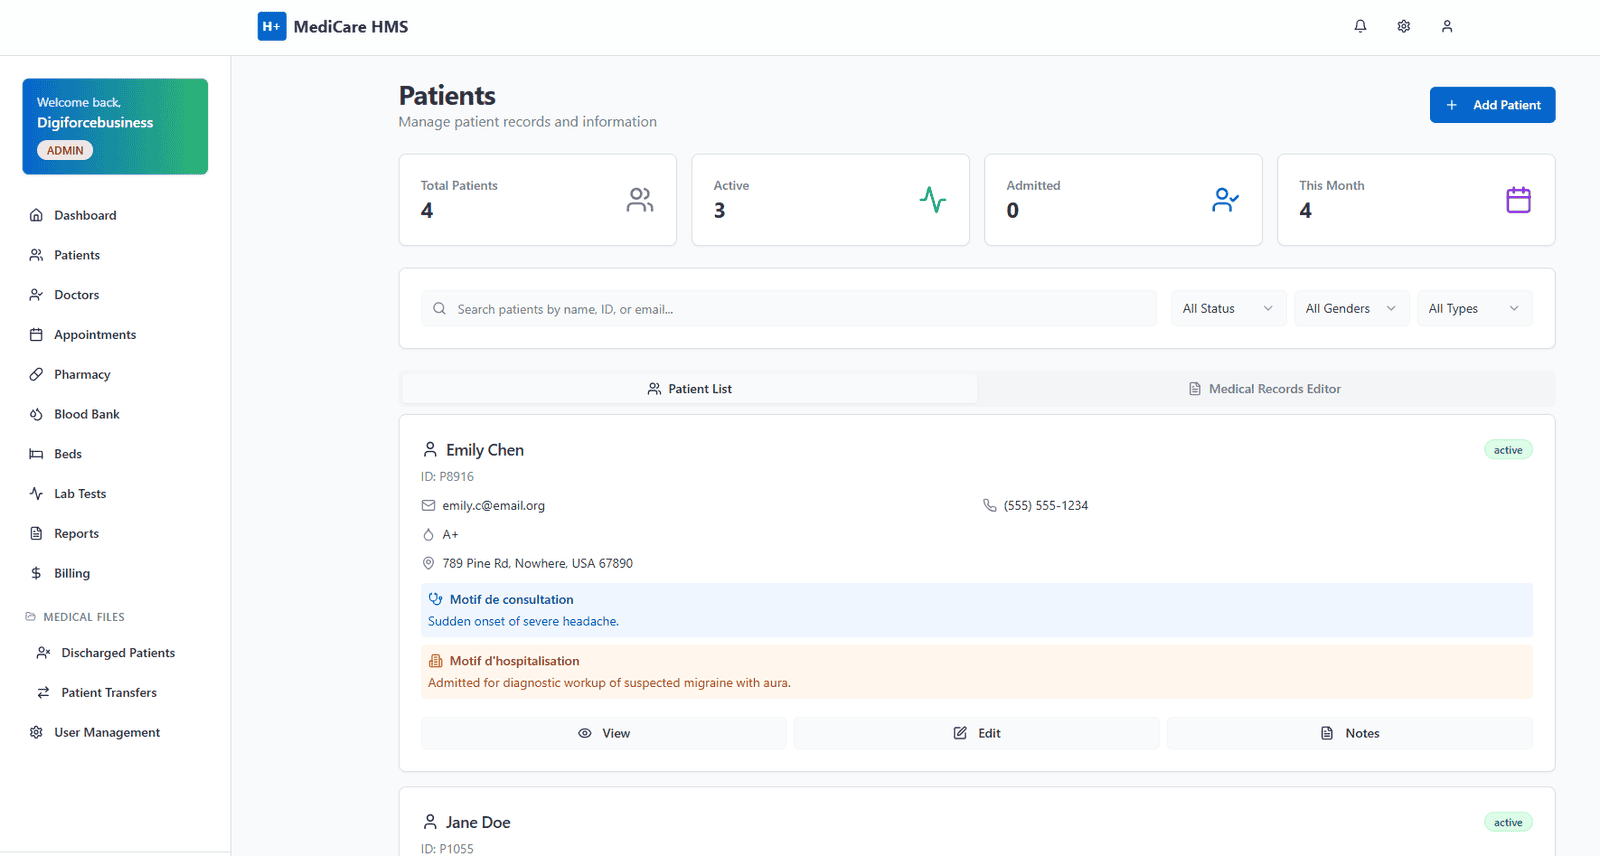Screen dimensions: 1600x856
Task: Switch to the Medical Records Editor tab
Action: pos(1265,389)
